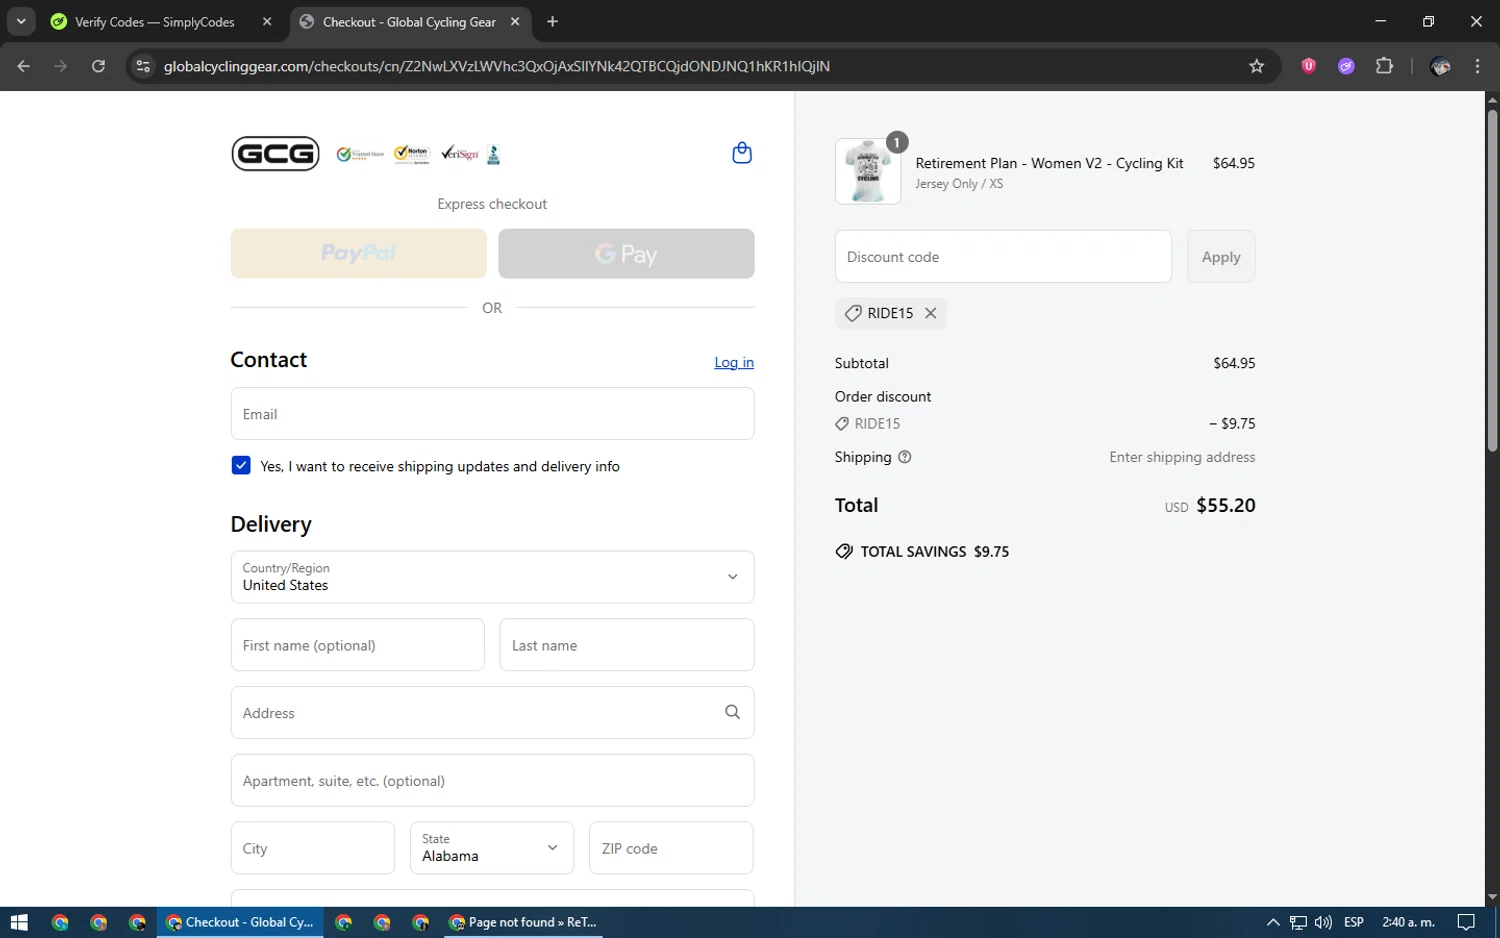Click the shipping help question mark icon
This screenshot has width=1500, height=938.
(905, 457)
